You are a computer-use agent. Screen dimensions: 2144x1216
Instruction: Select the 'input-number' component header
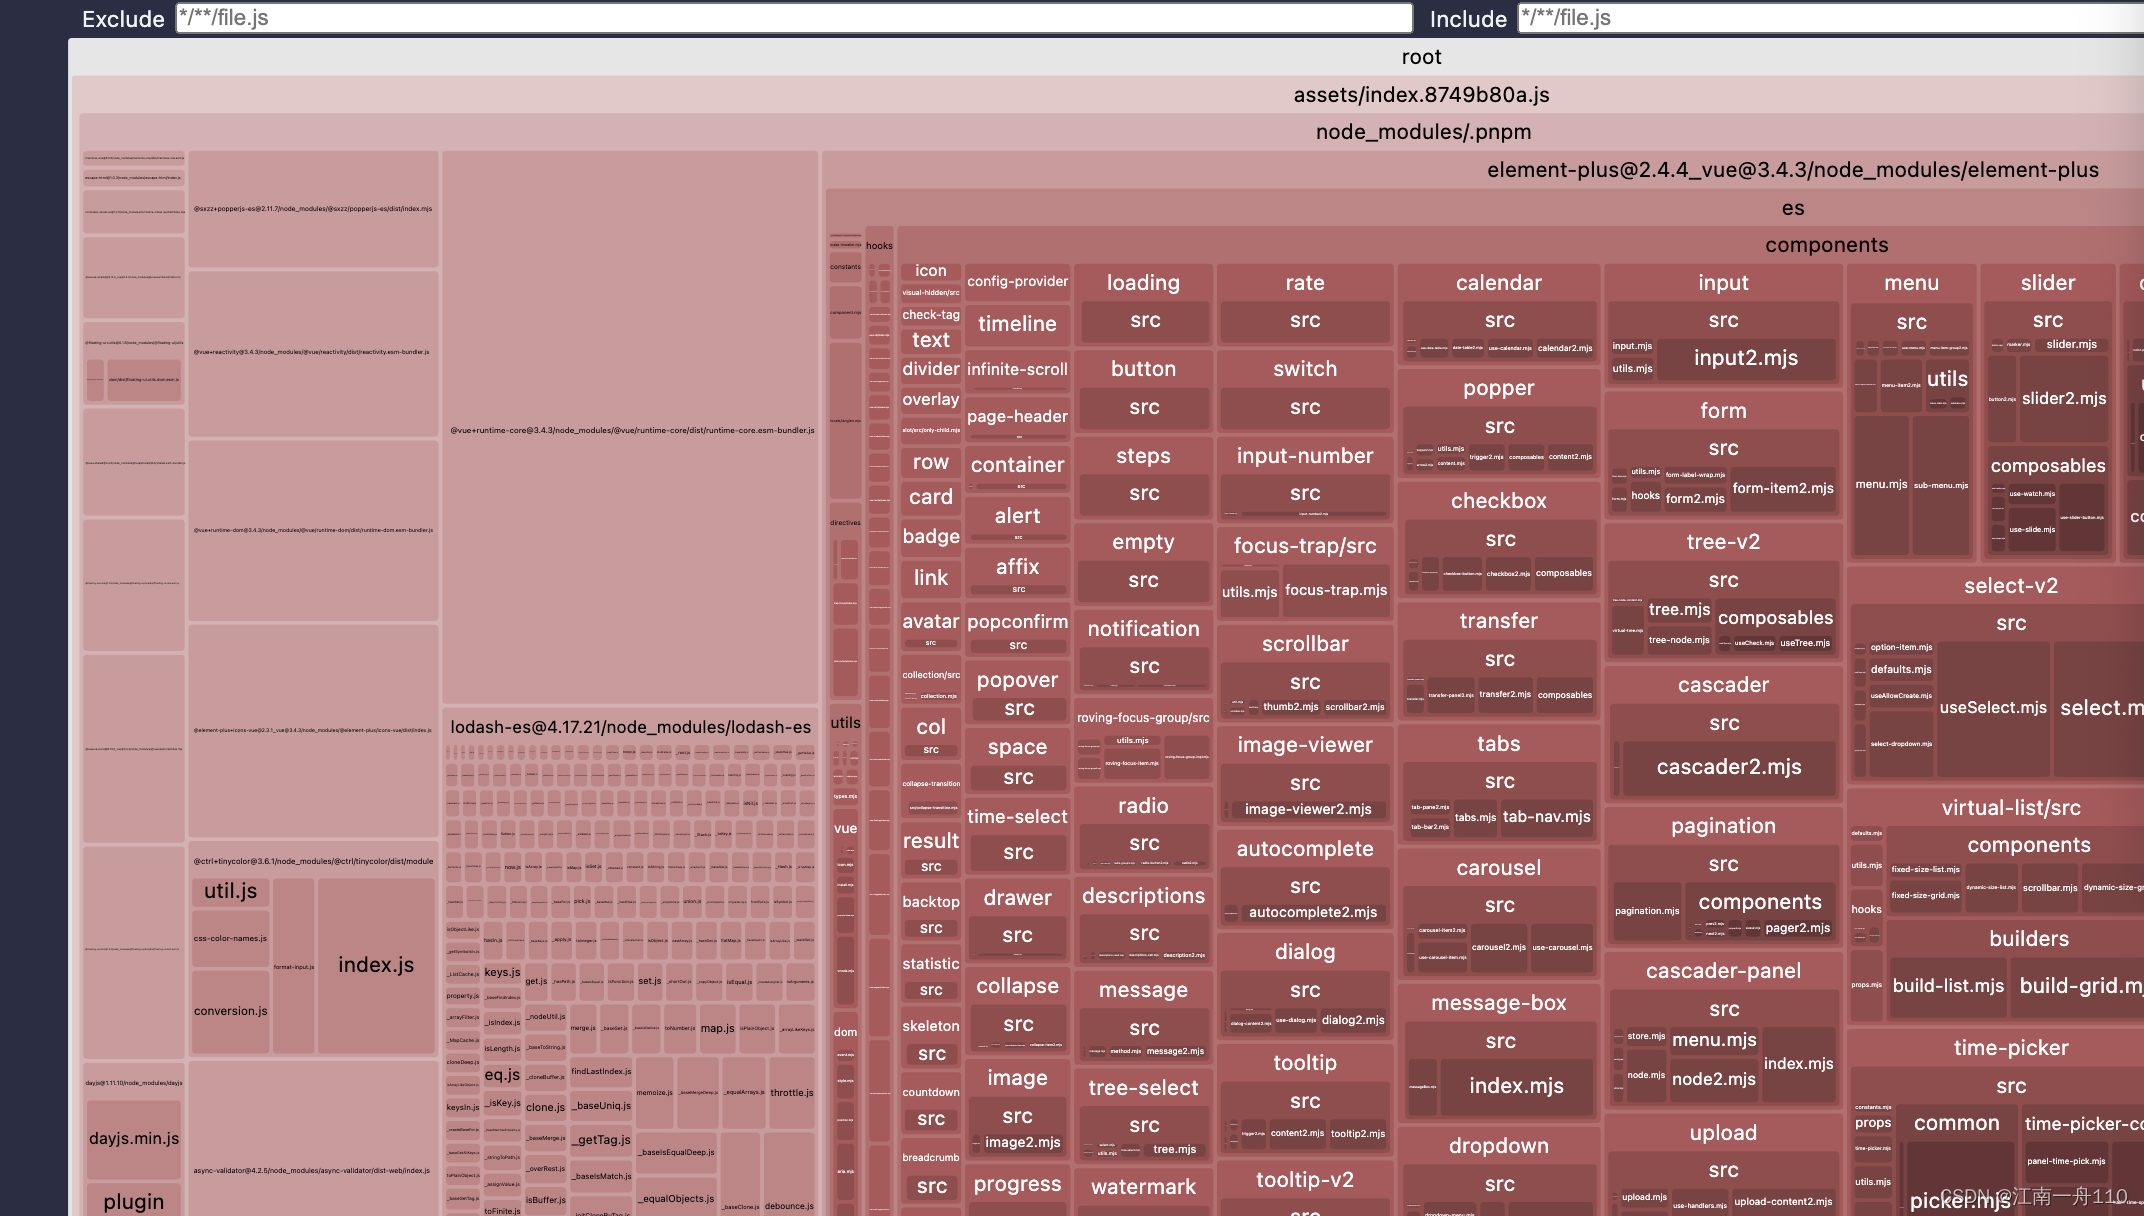point(1305,456)
